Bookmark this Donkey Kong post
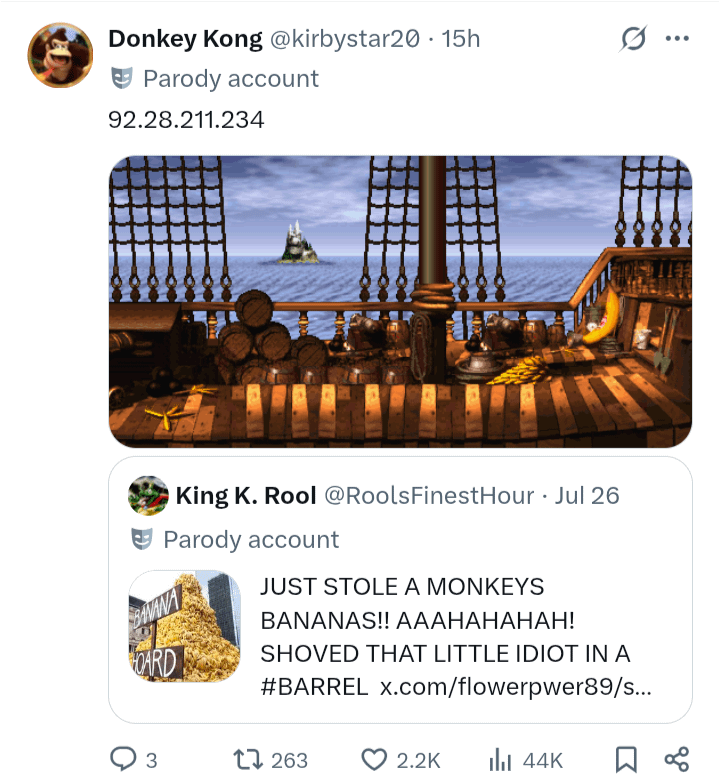This screenshot has height=778, width=720. coord(626,759)
